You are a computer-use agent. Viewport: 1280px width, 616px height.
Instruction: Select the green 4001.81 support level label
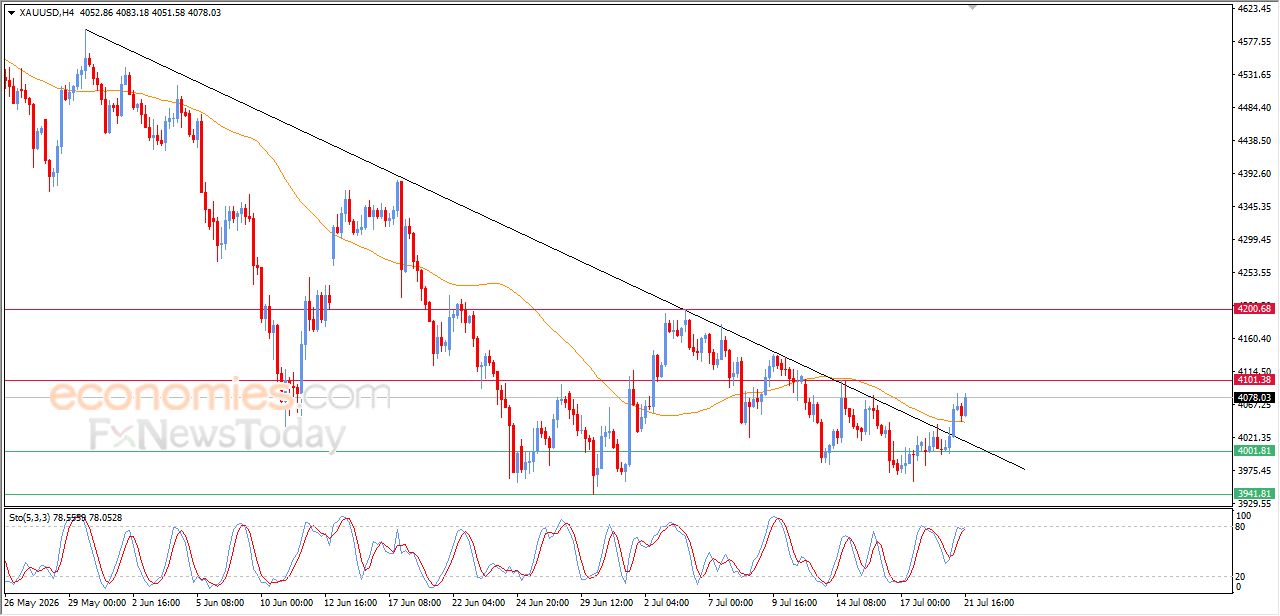(1254, 451)
